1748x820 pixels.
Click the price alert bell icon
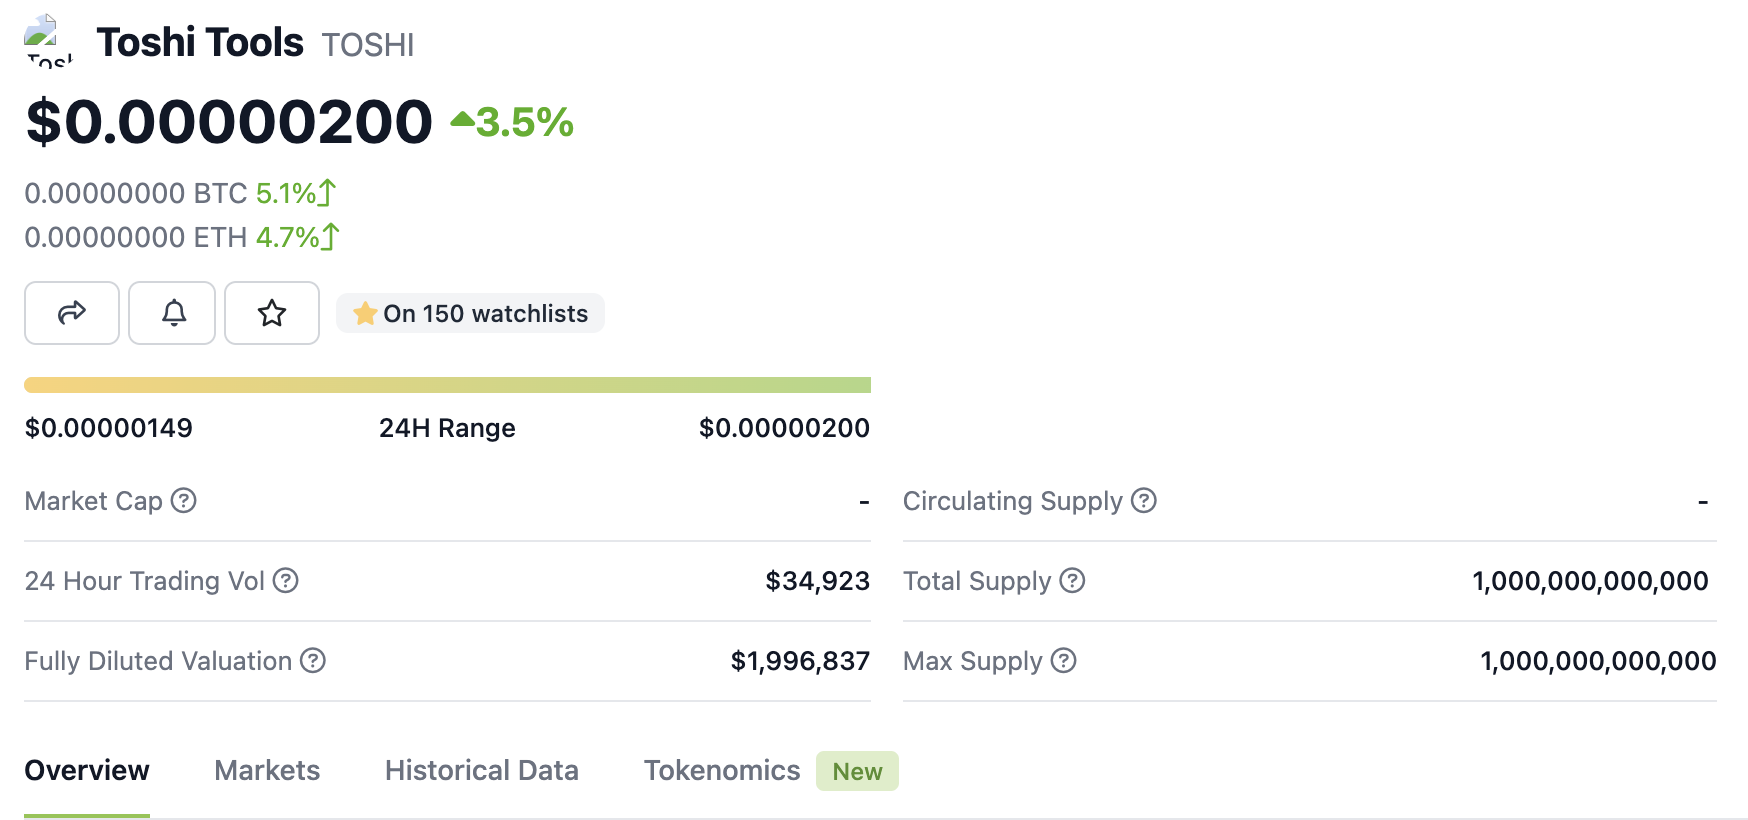tap(172, 313)
